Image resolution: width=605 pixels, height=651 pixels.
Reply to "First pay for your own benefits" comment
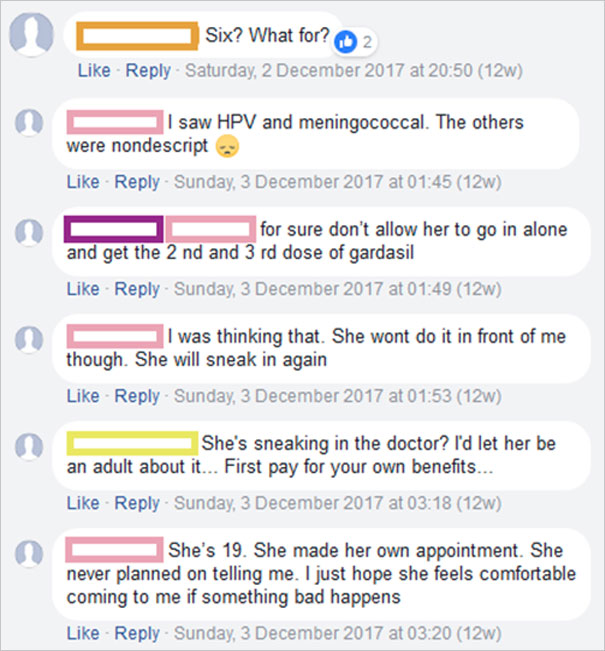137,503
